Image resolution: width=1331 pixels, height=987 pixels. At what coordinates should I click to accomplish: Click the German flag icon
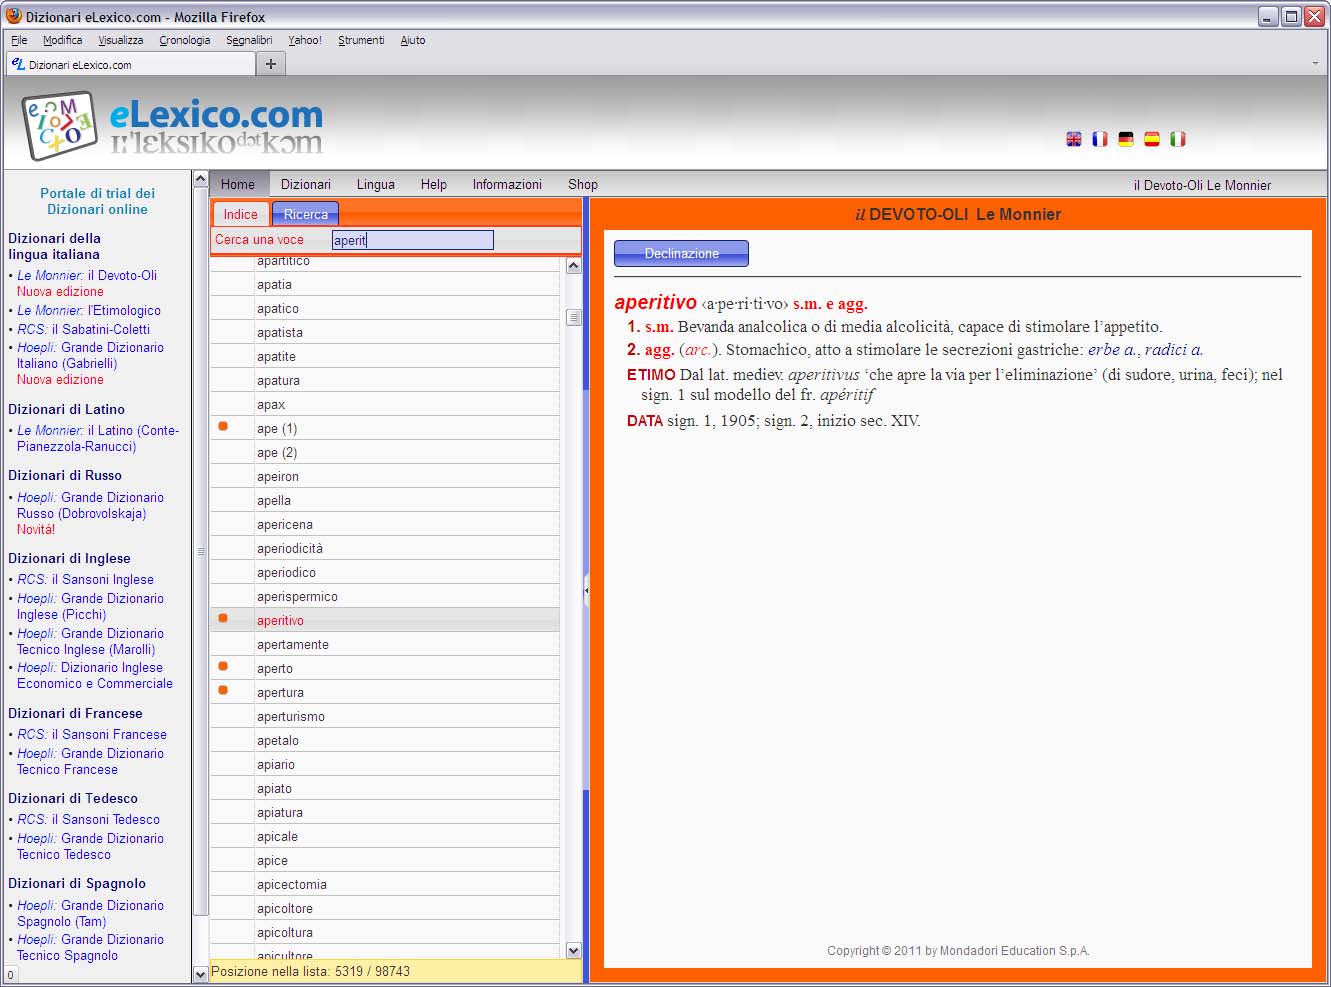click(1126, 139)
